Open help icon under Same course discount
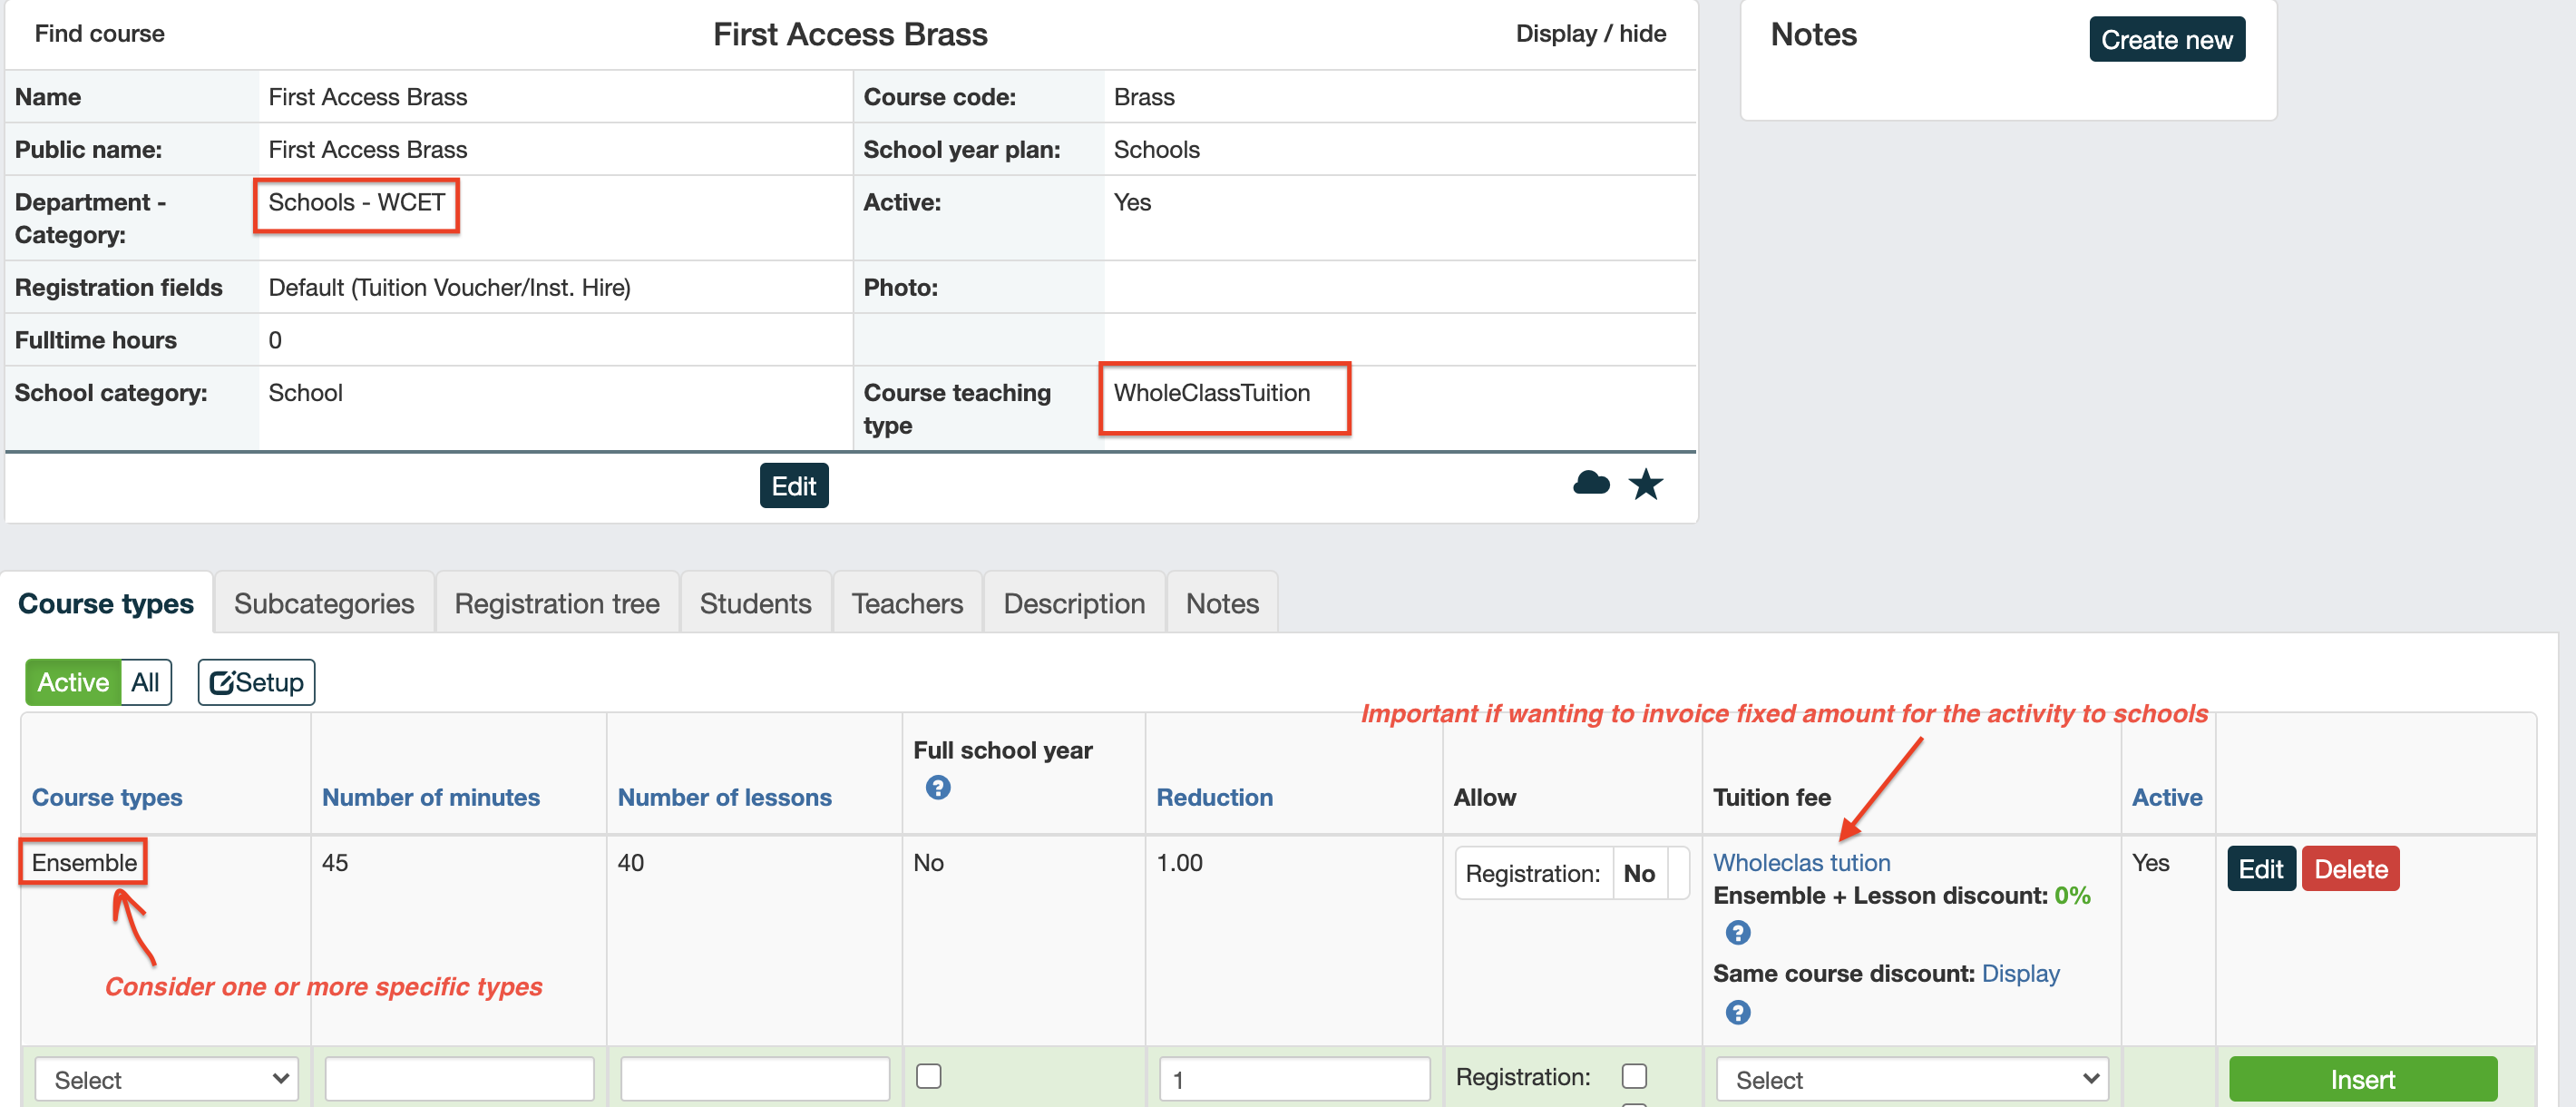The image size is (2576, 1107). [x=1737, y=1013]
